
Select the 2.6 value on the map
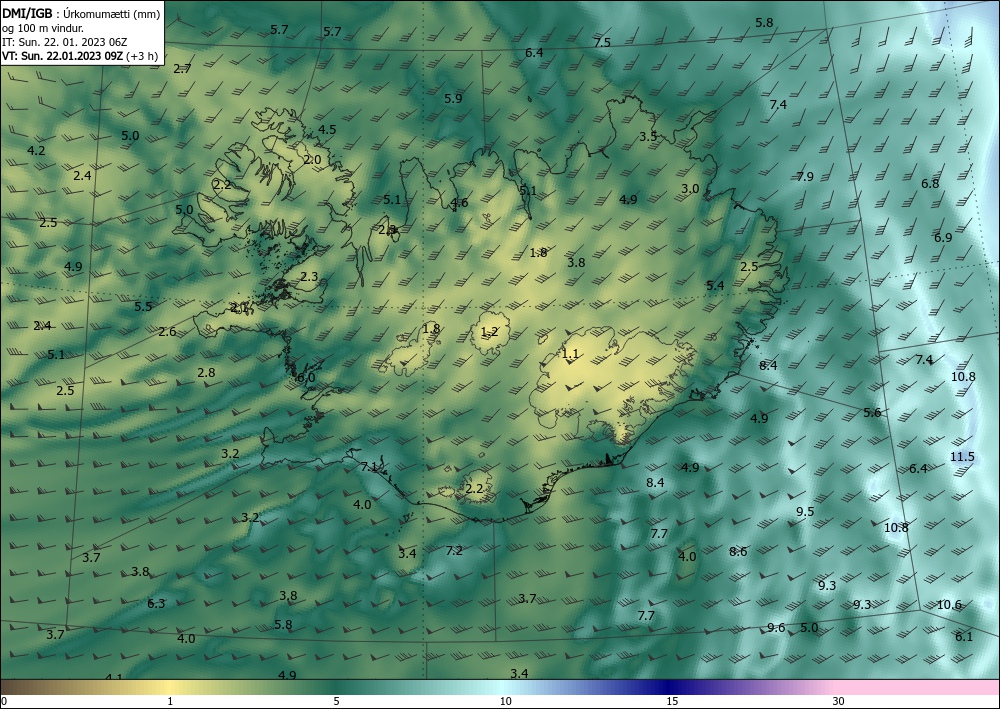click(168, 332)
